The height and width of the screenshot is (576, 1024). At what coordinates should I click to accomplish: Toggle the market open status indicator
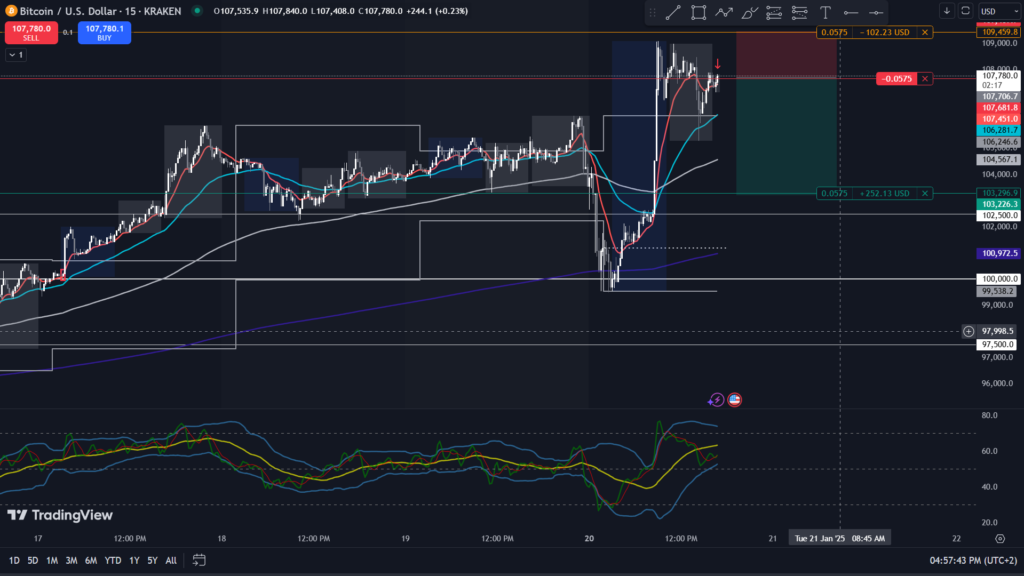[x=196, y=11]
